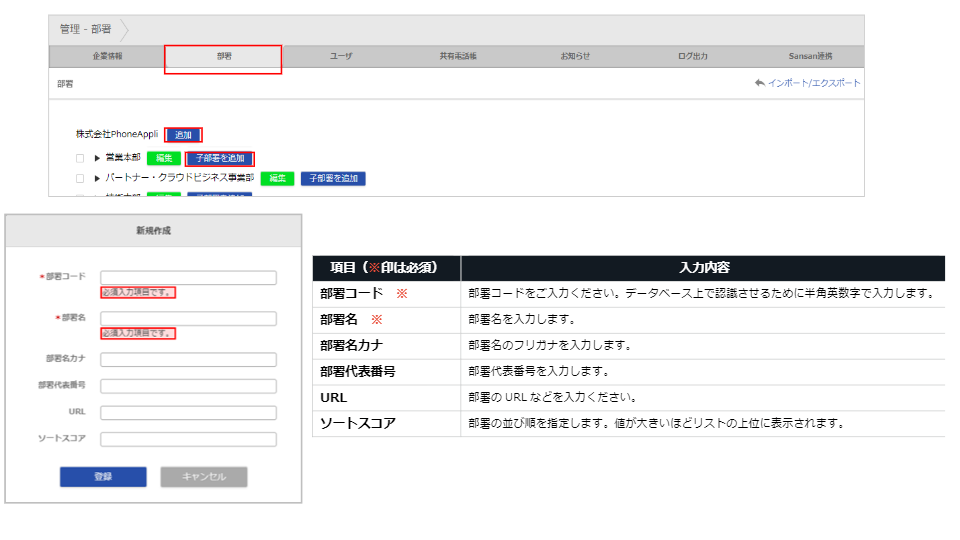This screenshot has width=960, height=540.
Task: Click 部署名カナ row in table
Action: click(x=629, y=346)
